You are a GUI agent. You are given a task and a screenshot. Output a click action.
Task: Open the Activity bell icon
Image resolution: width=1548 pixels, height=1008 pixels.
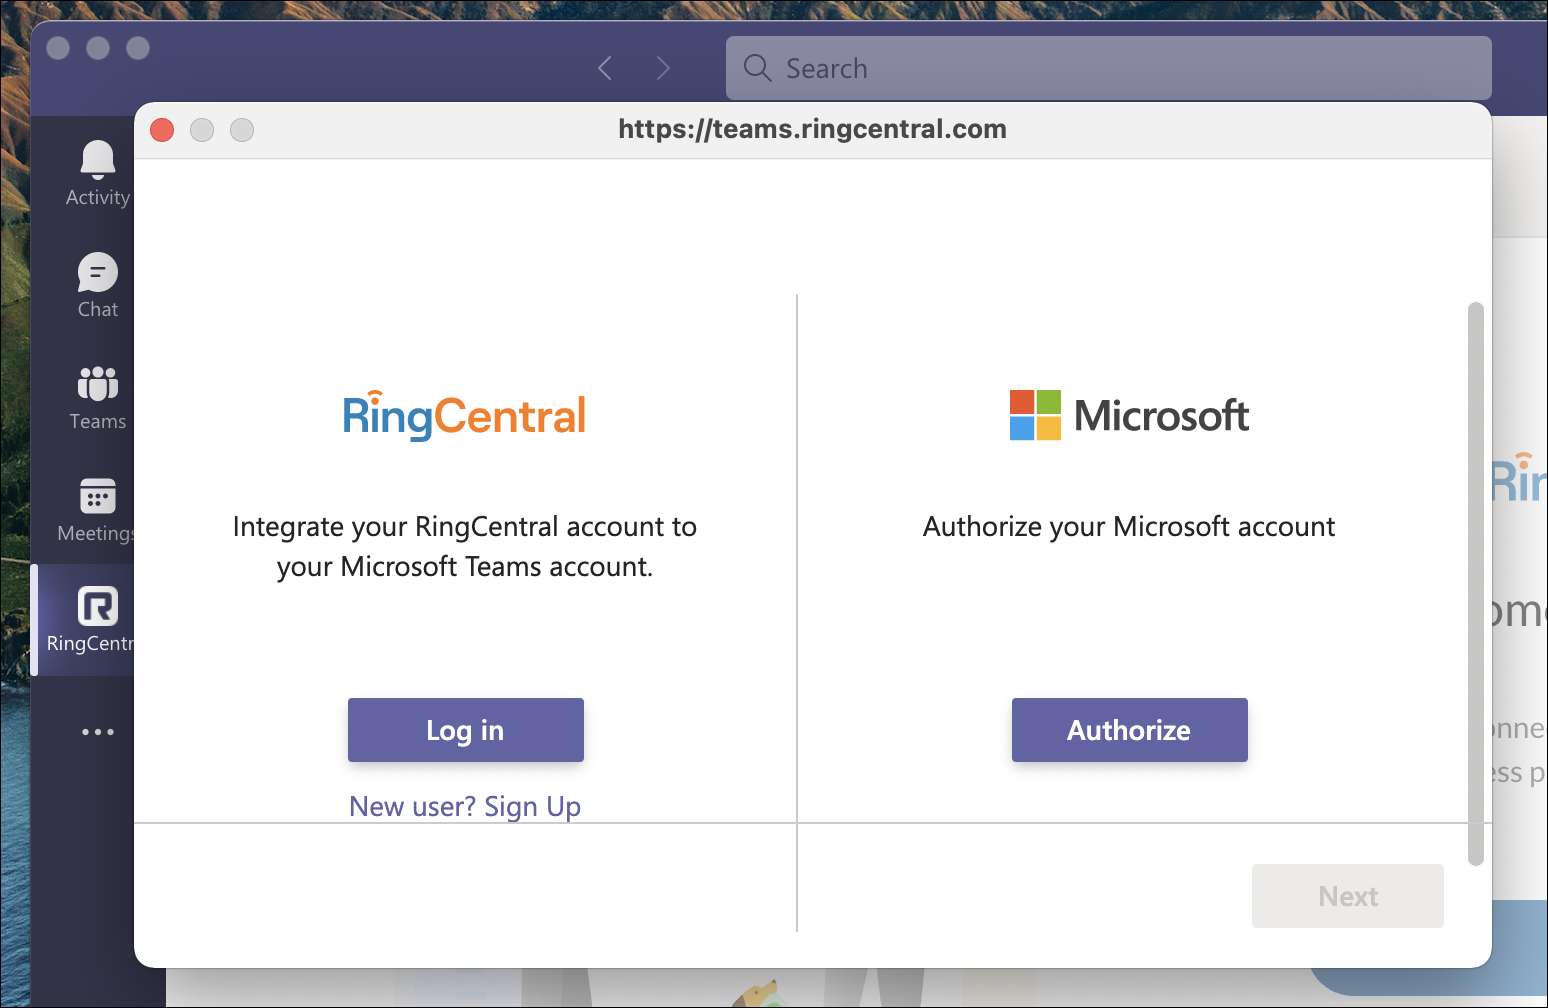tap(97, 160)
